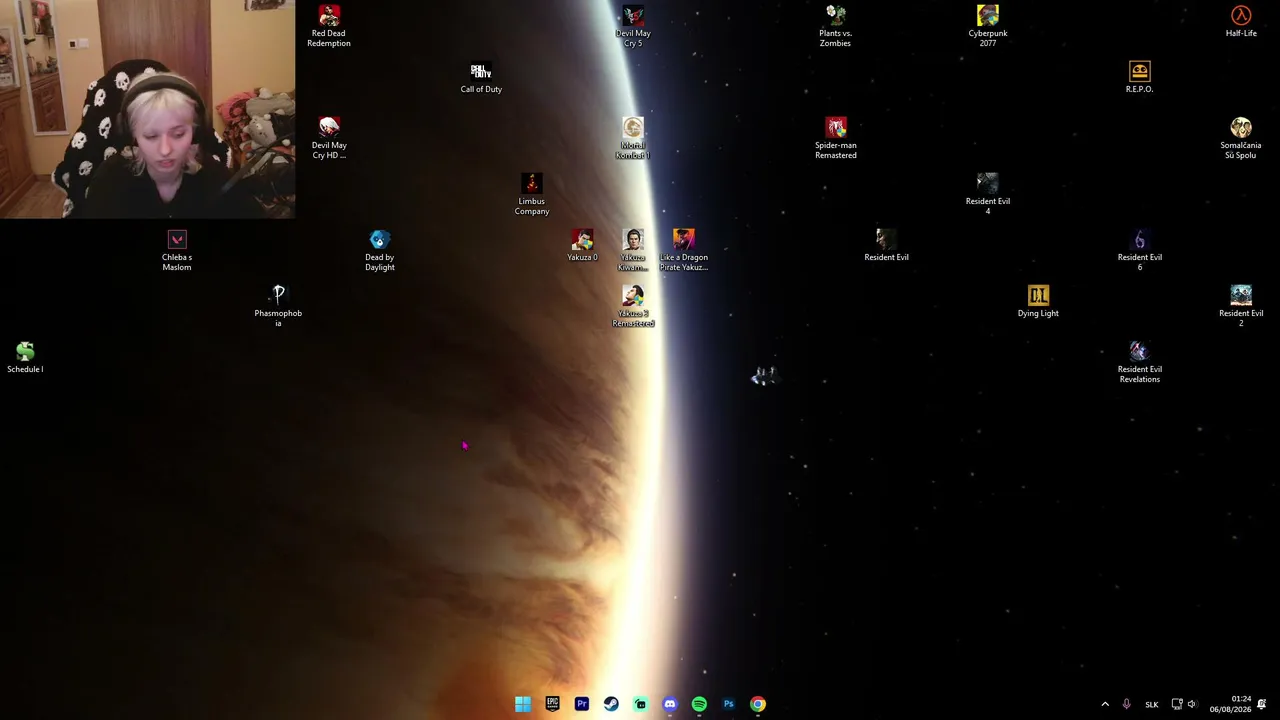Select the Mortal Kombat 1 shortcut
The height and width of the screenshot is (720, 1280).
click(633, 138)
